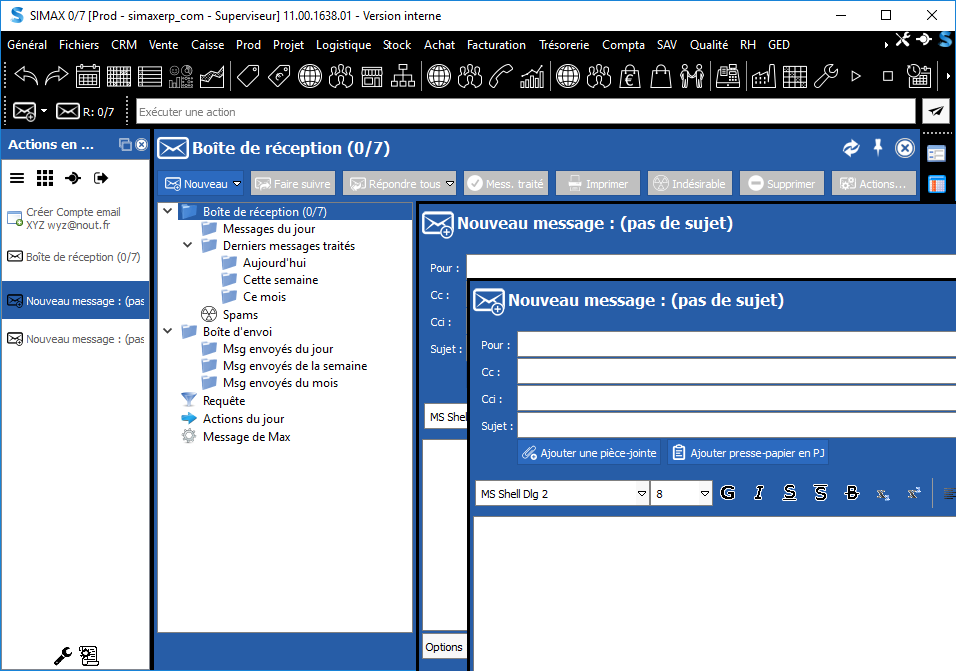The height and width of the screenshot is (671, 956).
Task: Click the wrench icon in the main toolbar
Action: tap(825, 76)
